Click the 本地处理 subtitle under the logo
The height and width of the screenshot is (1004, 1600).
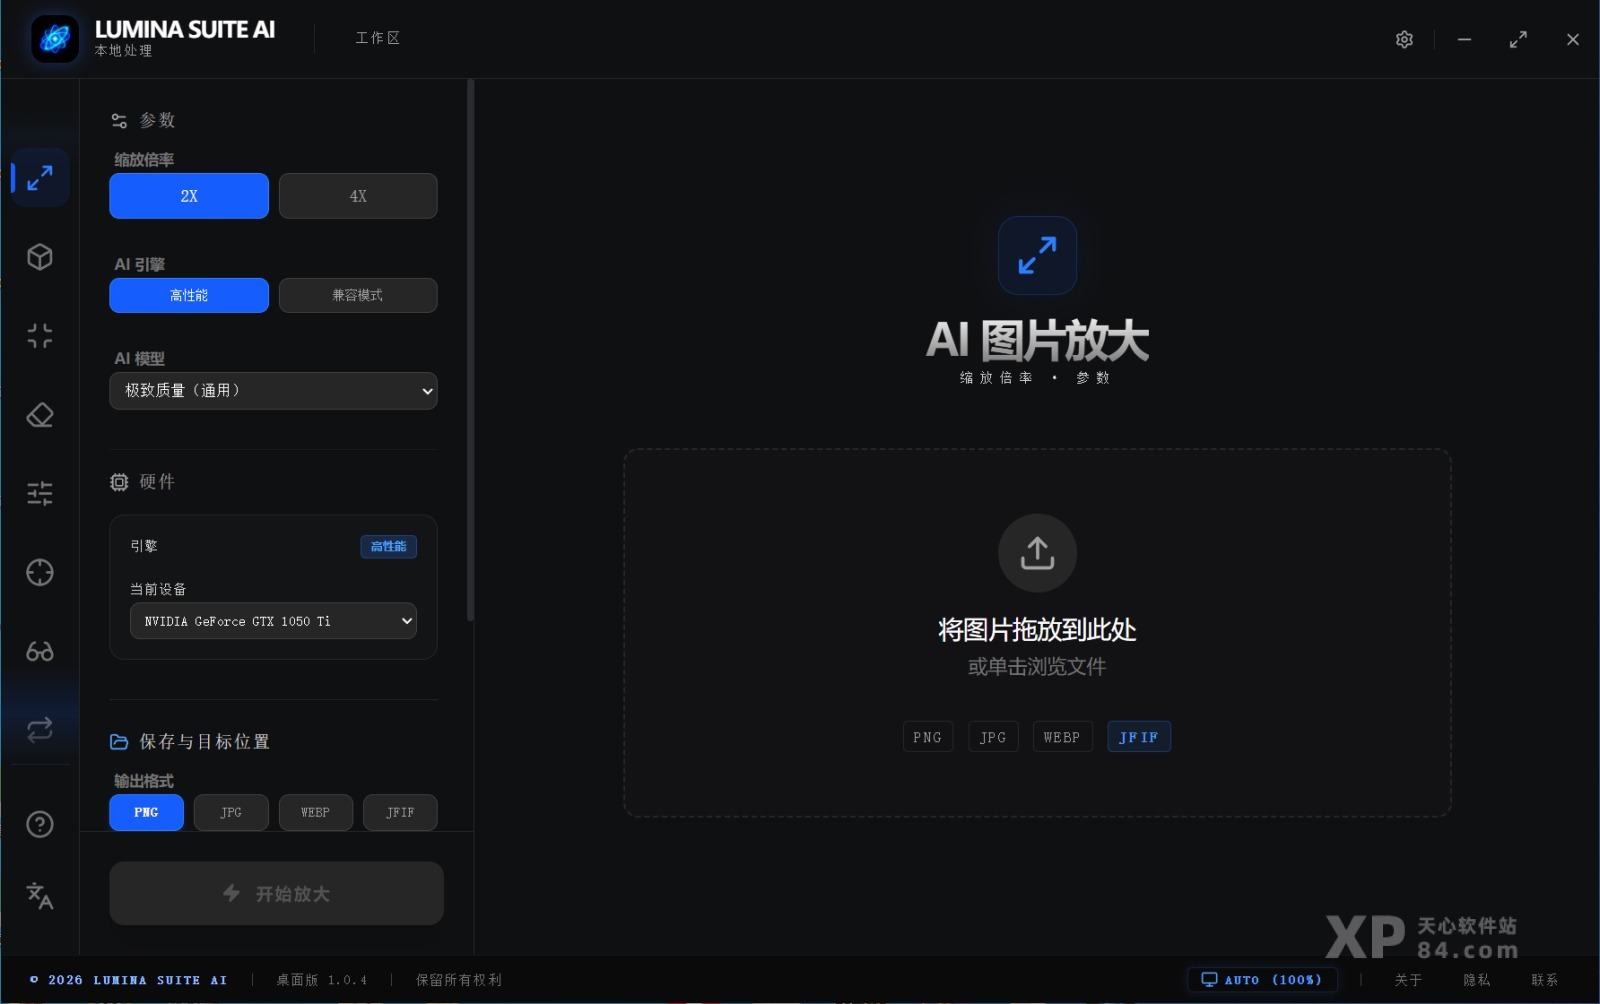(x=123, y=51)
